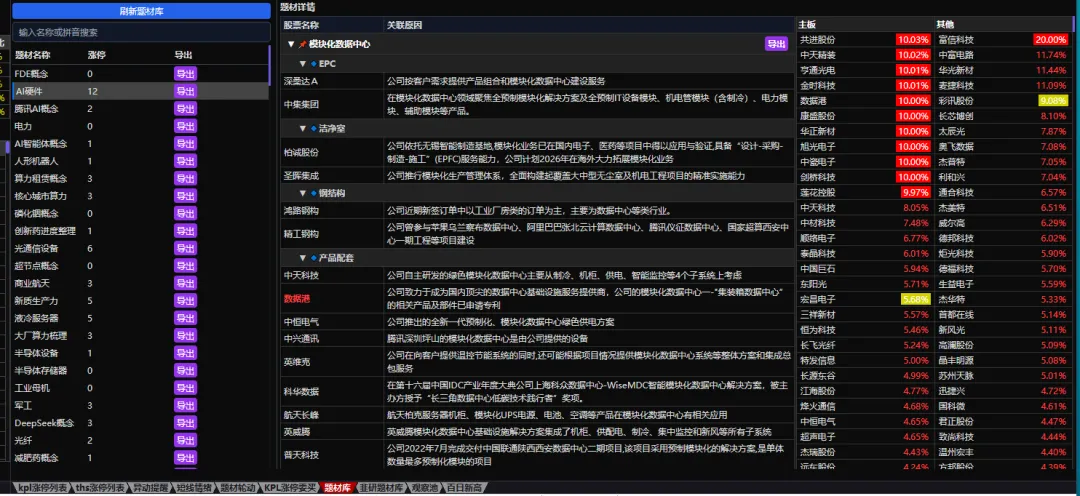Collapse the 模块化数据中心 group triangle
The image size is (1080, 496).
click(x=291, y=44)
